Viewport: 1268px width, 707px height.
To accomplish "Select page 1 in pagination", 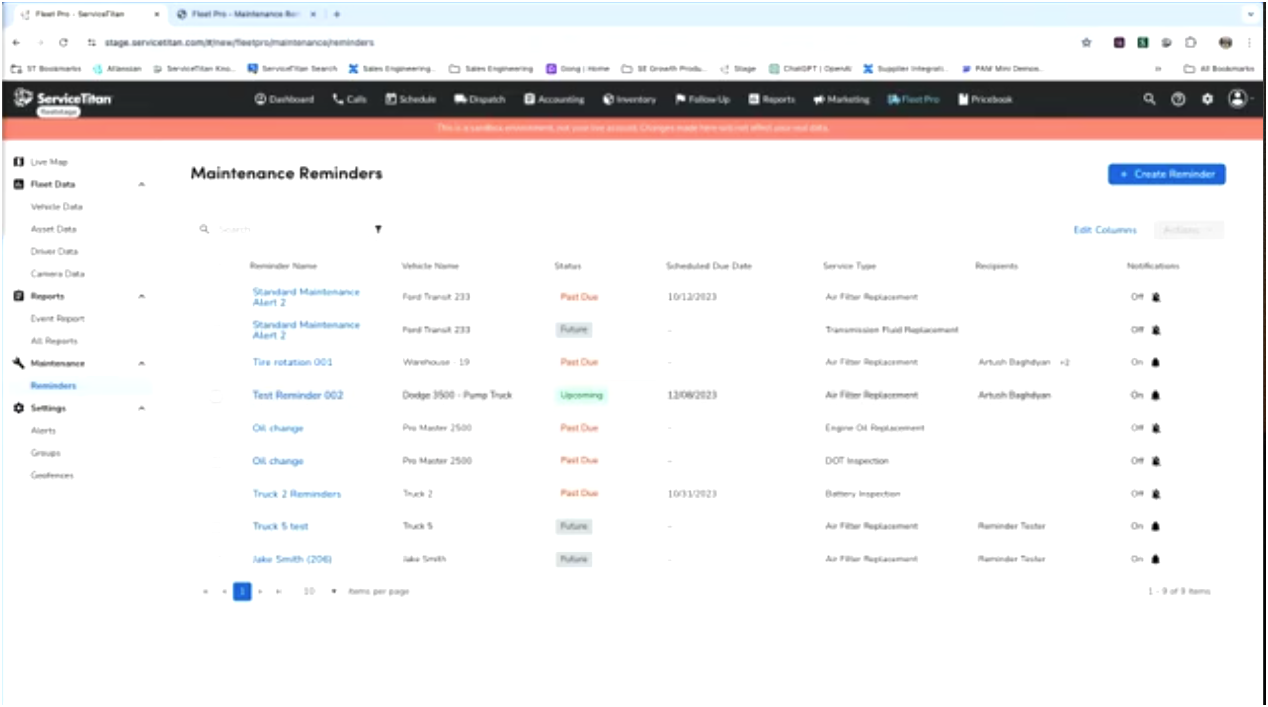I will pos(242,591).
